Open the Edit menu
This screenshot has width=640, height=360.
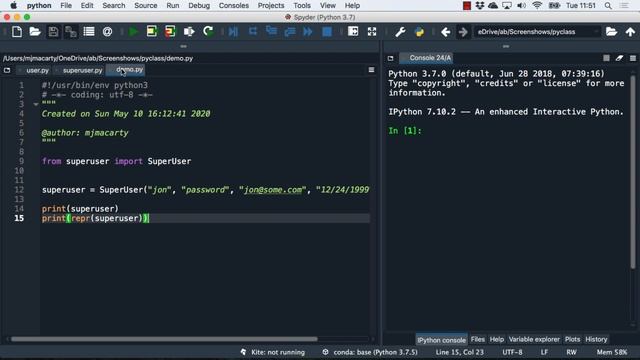tap(87, 6)
